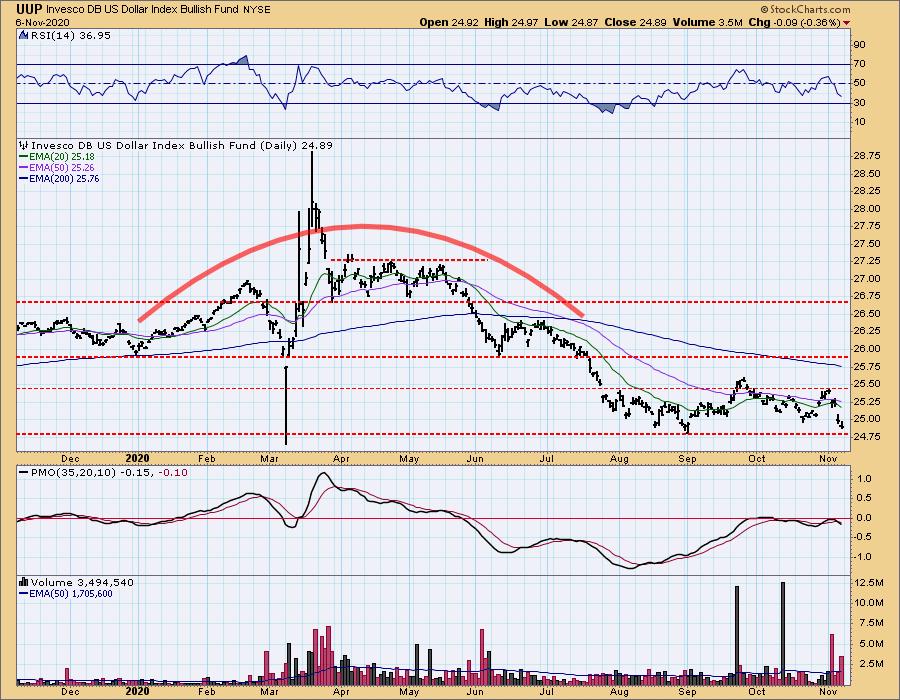Click the 6-Nov-2020 date label
Image resolution: width=900 pixels, height=700 pixels.
point(42,22)
